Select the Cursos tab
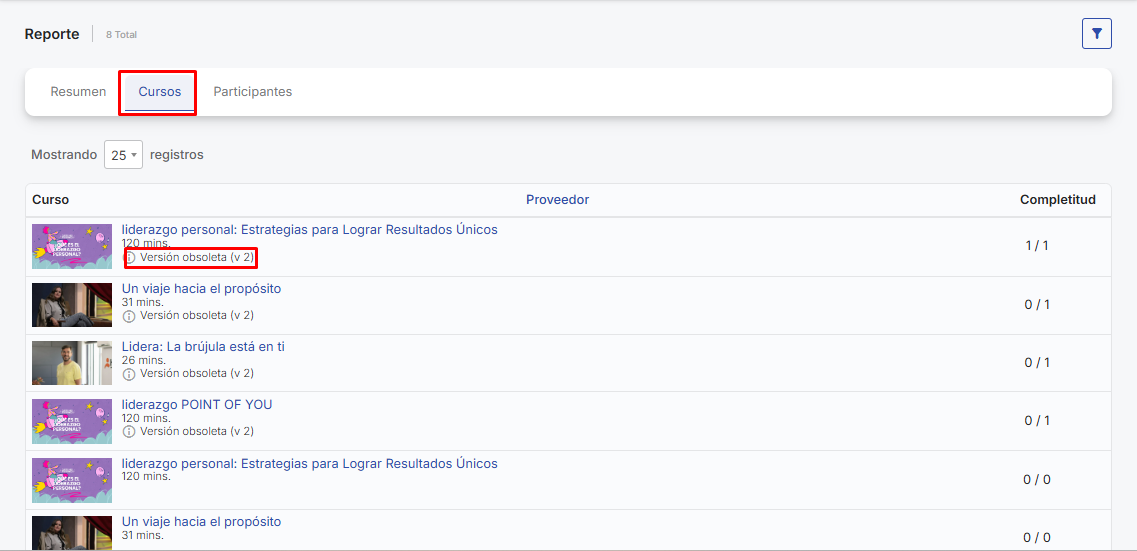The image size is (1137, 551). point(160,92)
